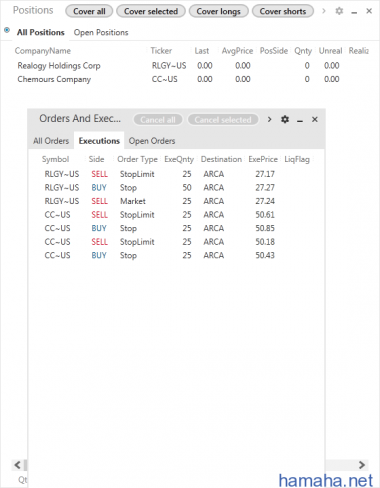Click the Cancel selected button

223,120
